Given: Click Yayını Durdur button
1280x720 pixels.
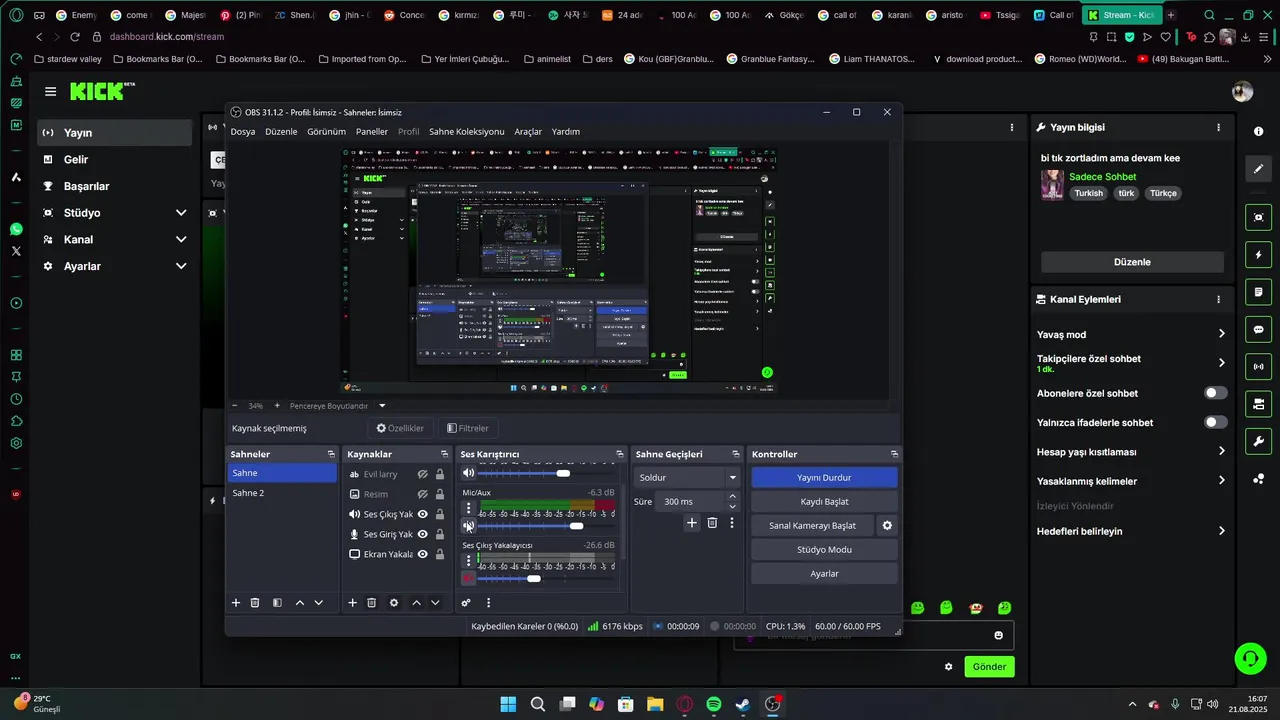Looking at the screenshot, I should 824,478.
